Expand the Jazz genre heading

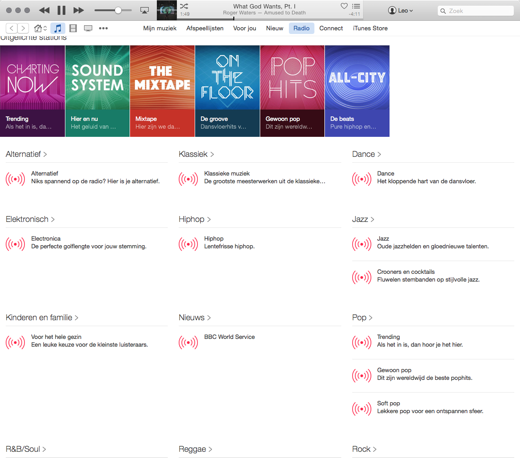tap(363, 219)
